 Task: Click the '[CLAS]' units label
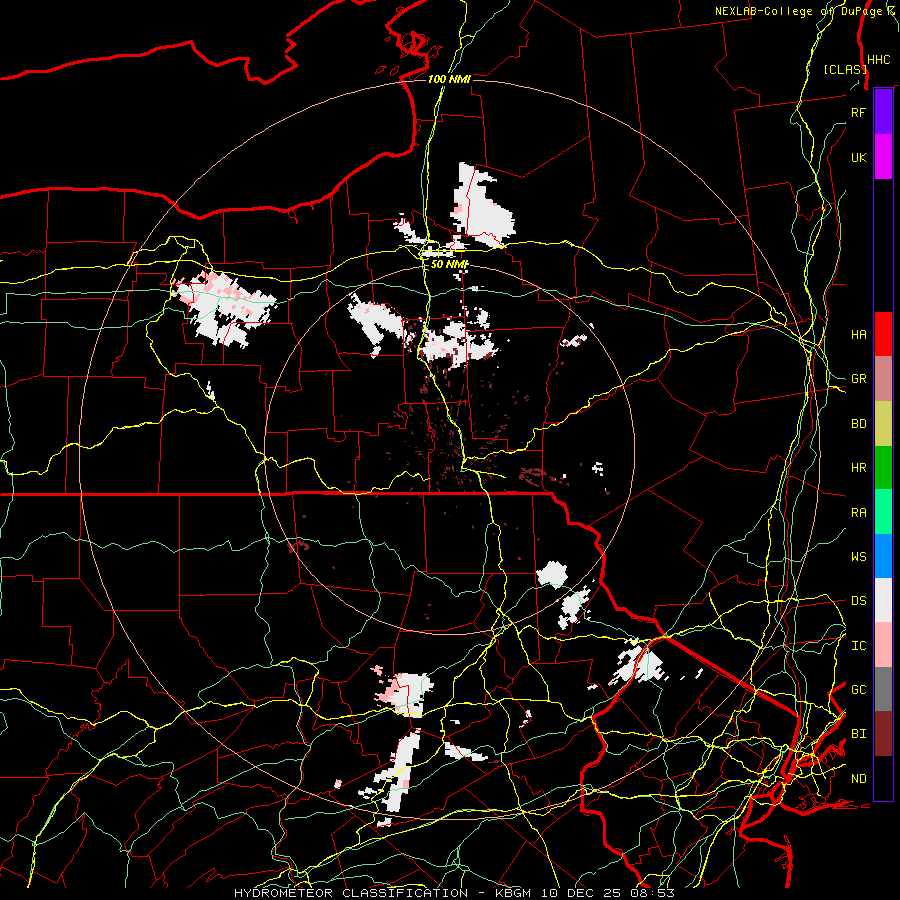pos(845,69)
